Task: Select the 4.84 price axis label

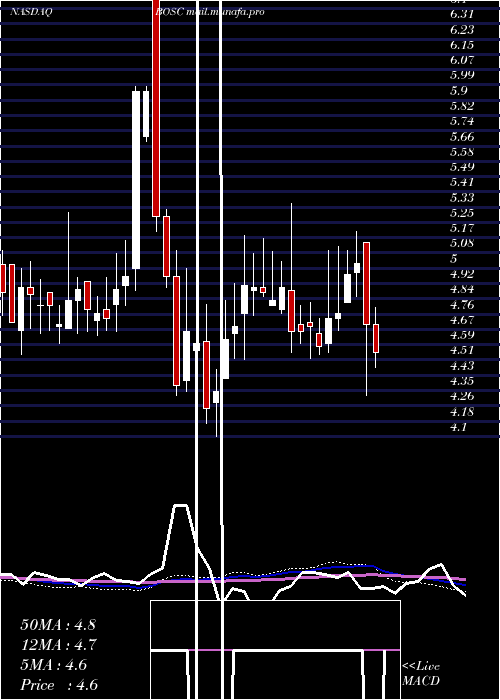Action: 462,289
